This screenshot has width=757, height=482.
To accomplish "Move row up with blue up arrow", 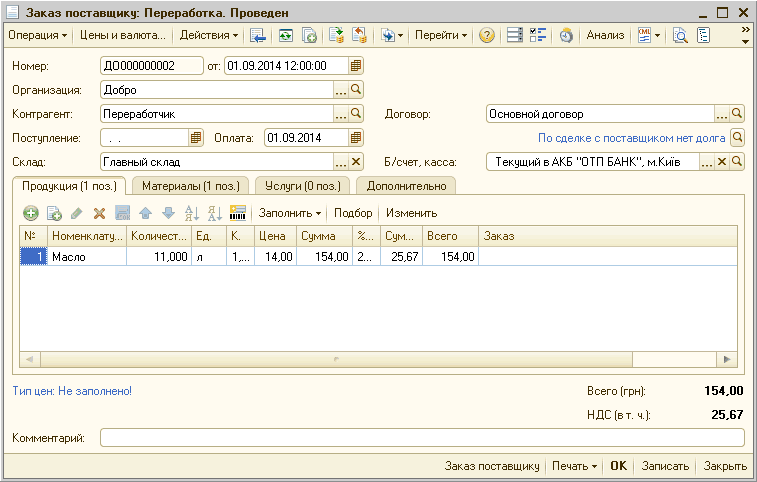I will tap(145, 213).
